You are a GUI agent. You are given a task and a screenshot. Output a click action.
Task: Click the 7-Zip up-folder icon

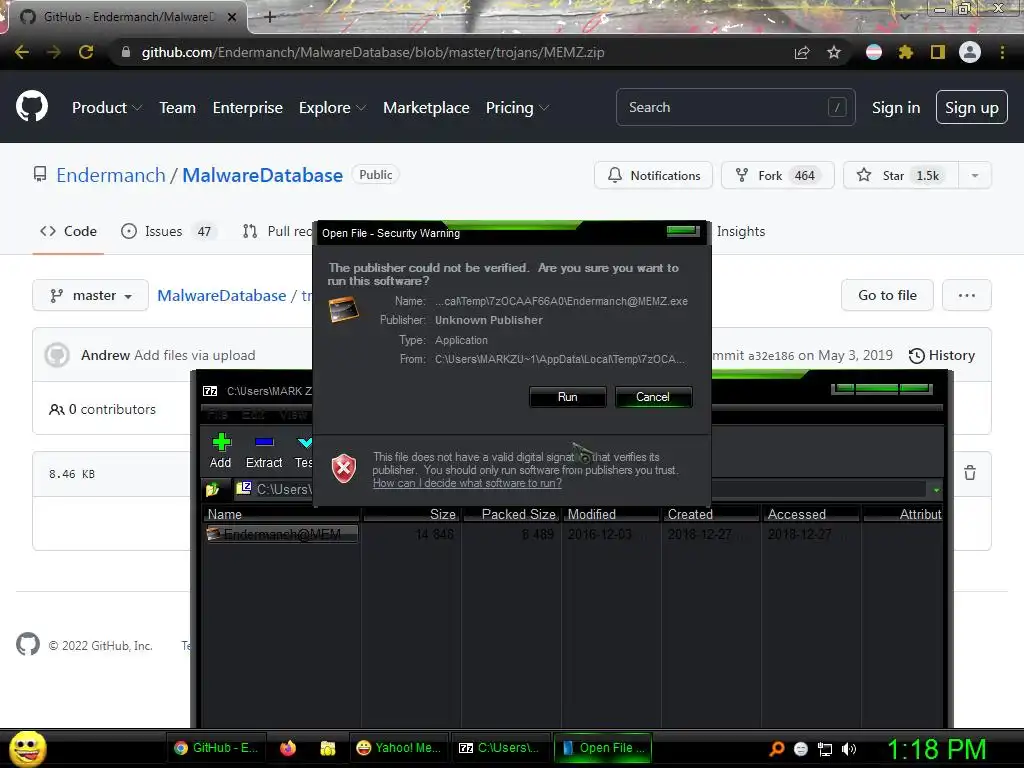[x=212, y=488]
